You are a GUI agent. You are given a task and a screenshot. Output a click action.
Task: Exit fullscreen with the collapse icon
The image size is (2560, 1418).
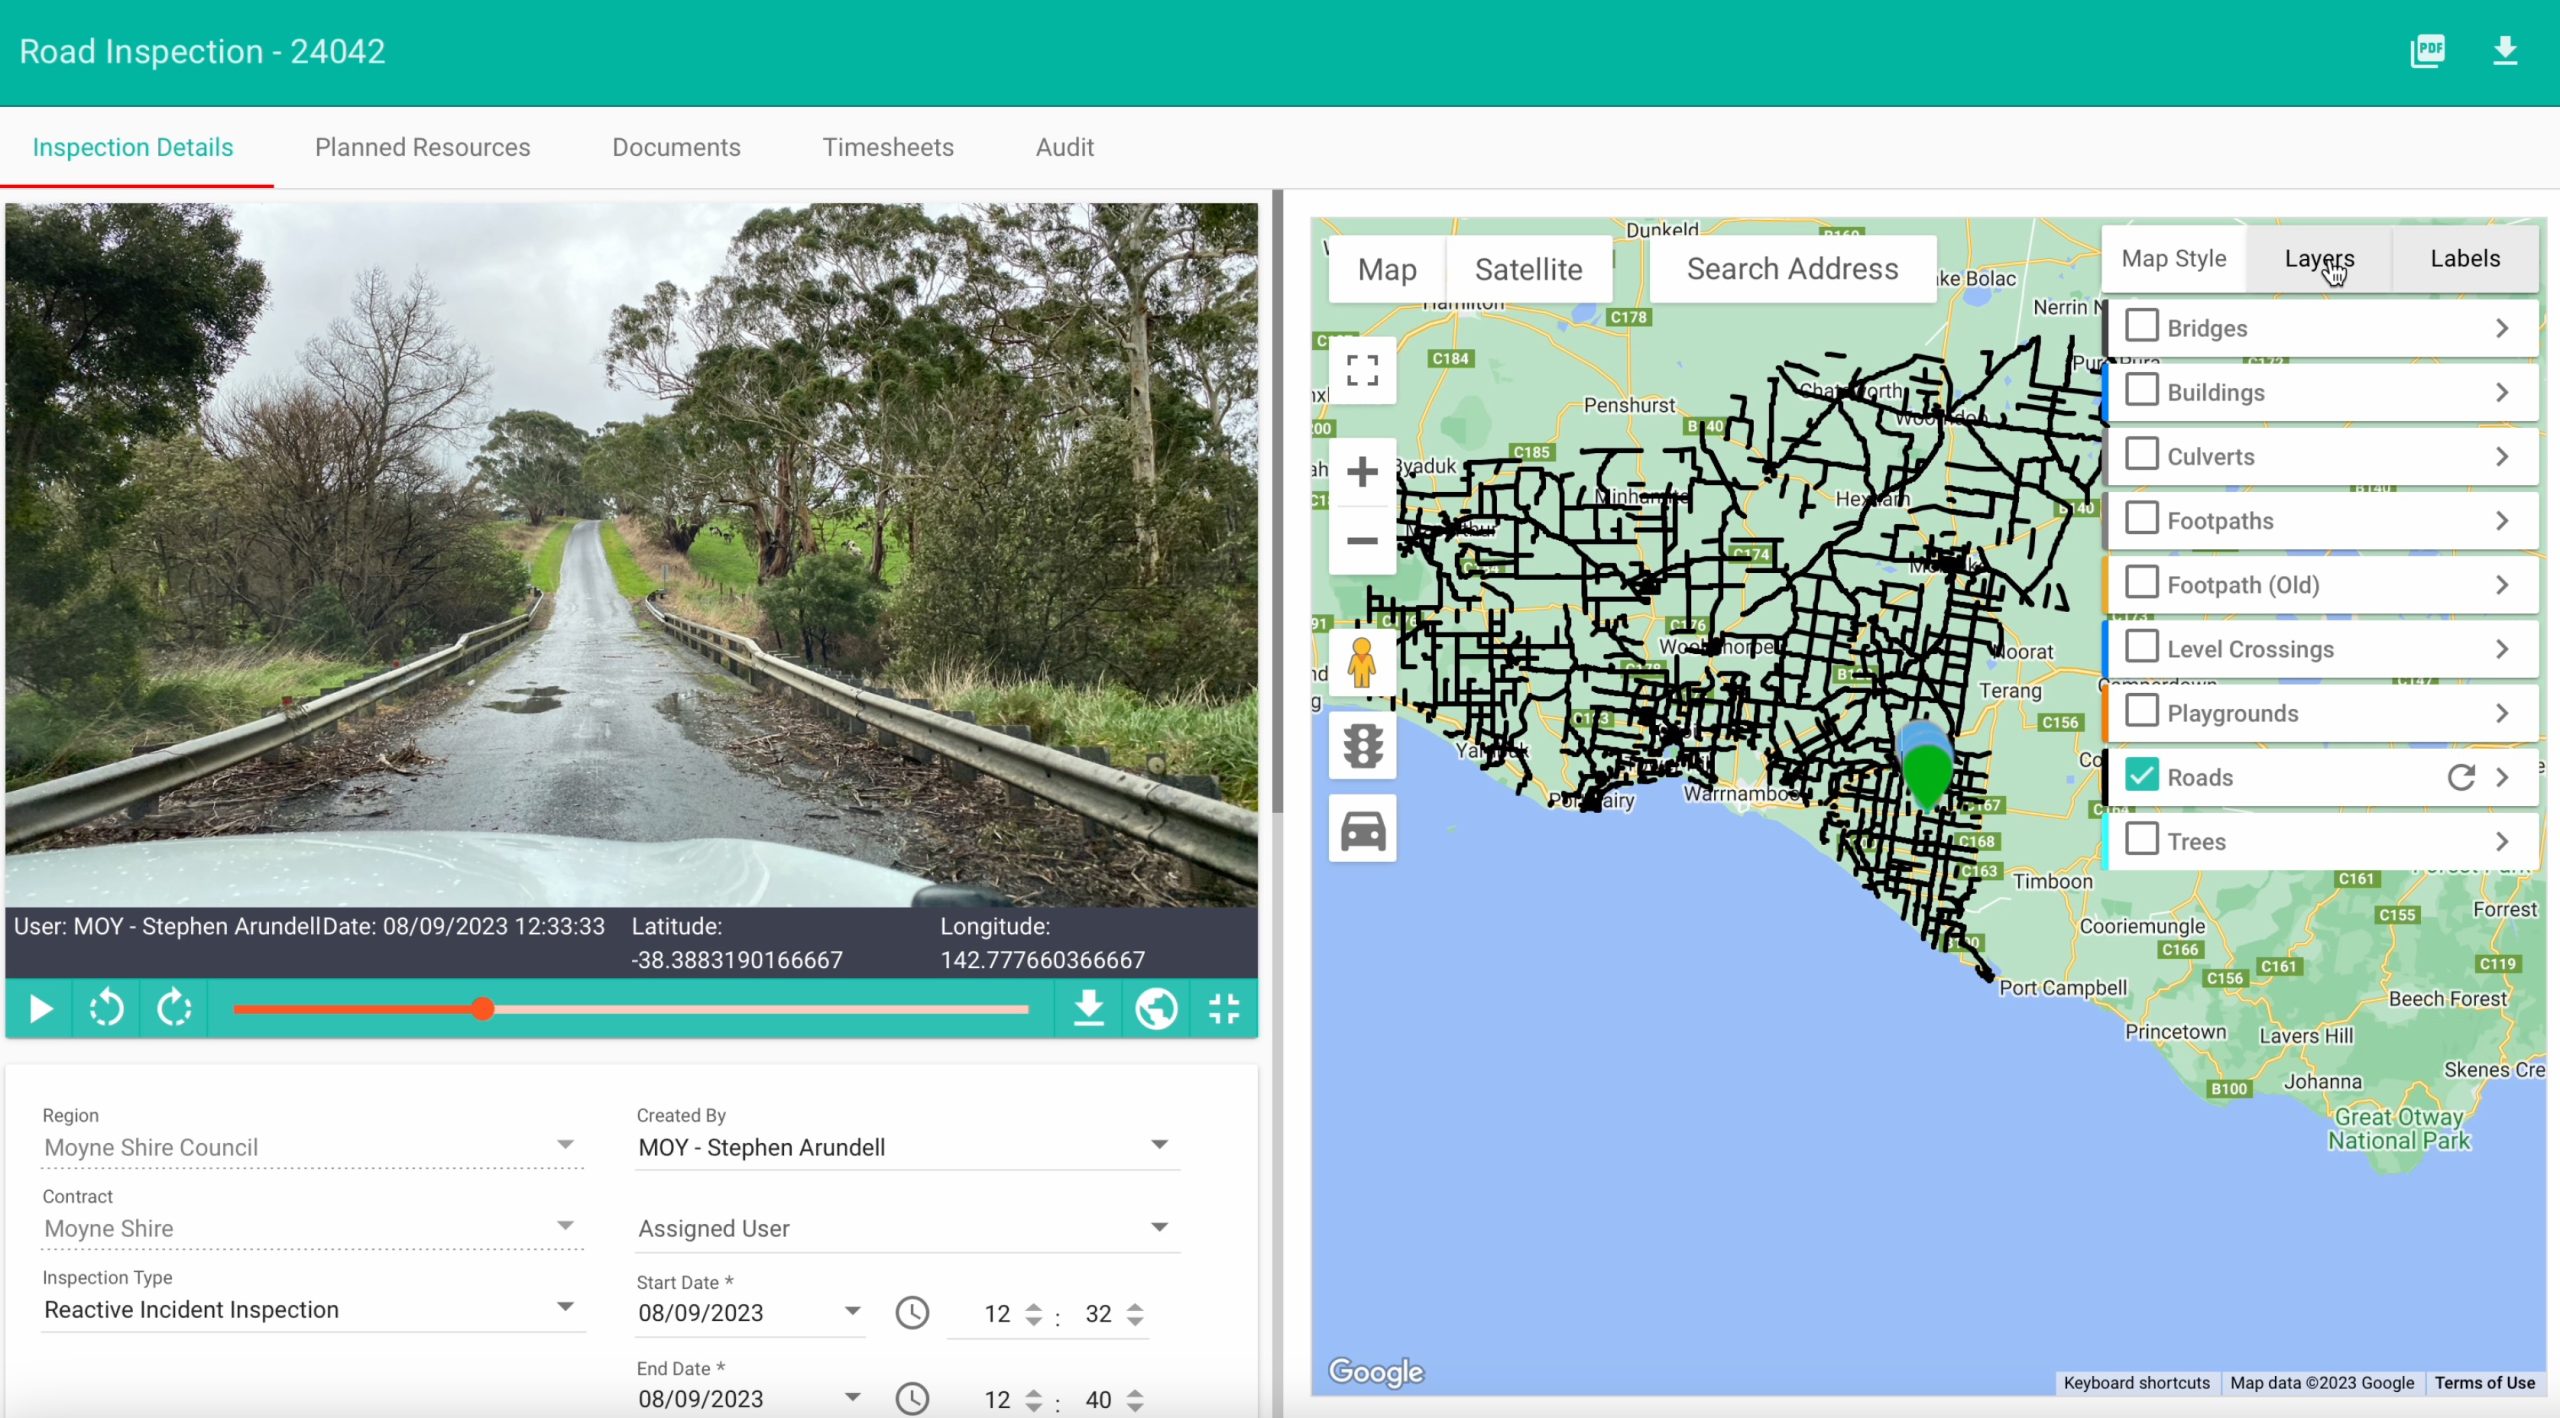[x=1224, y=1008]
